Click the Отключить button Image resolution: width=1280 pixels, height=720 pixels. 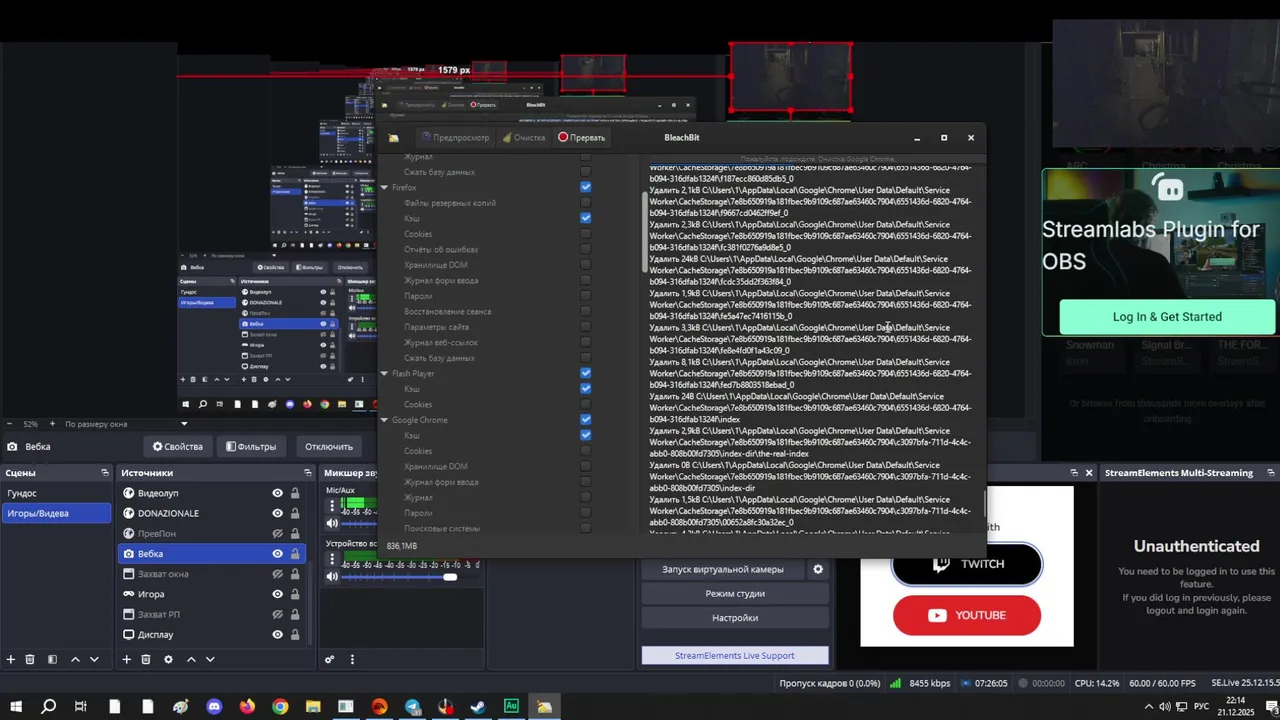pyautogui.click(x=329, y=446)
